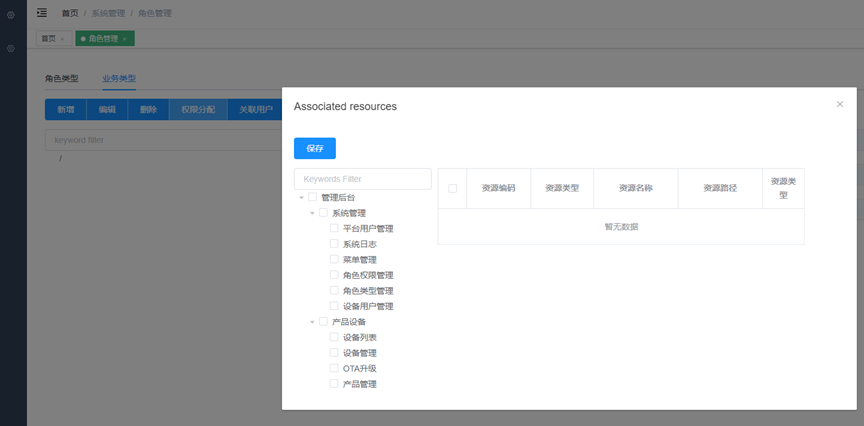Select the 角色类型管理 checkbox
The height and width of the screenshot is (426, 864).
pyautogui.click(x=334, y=290)
